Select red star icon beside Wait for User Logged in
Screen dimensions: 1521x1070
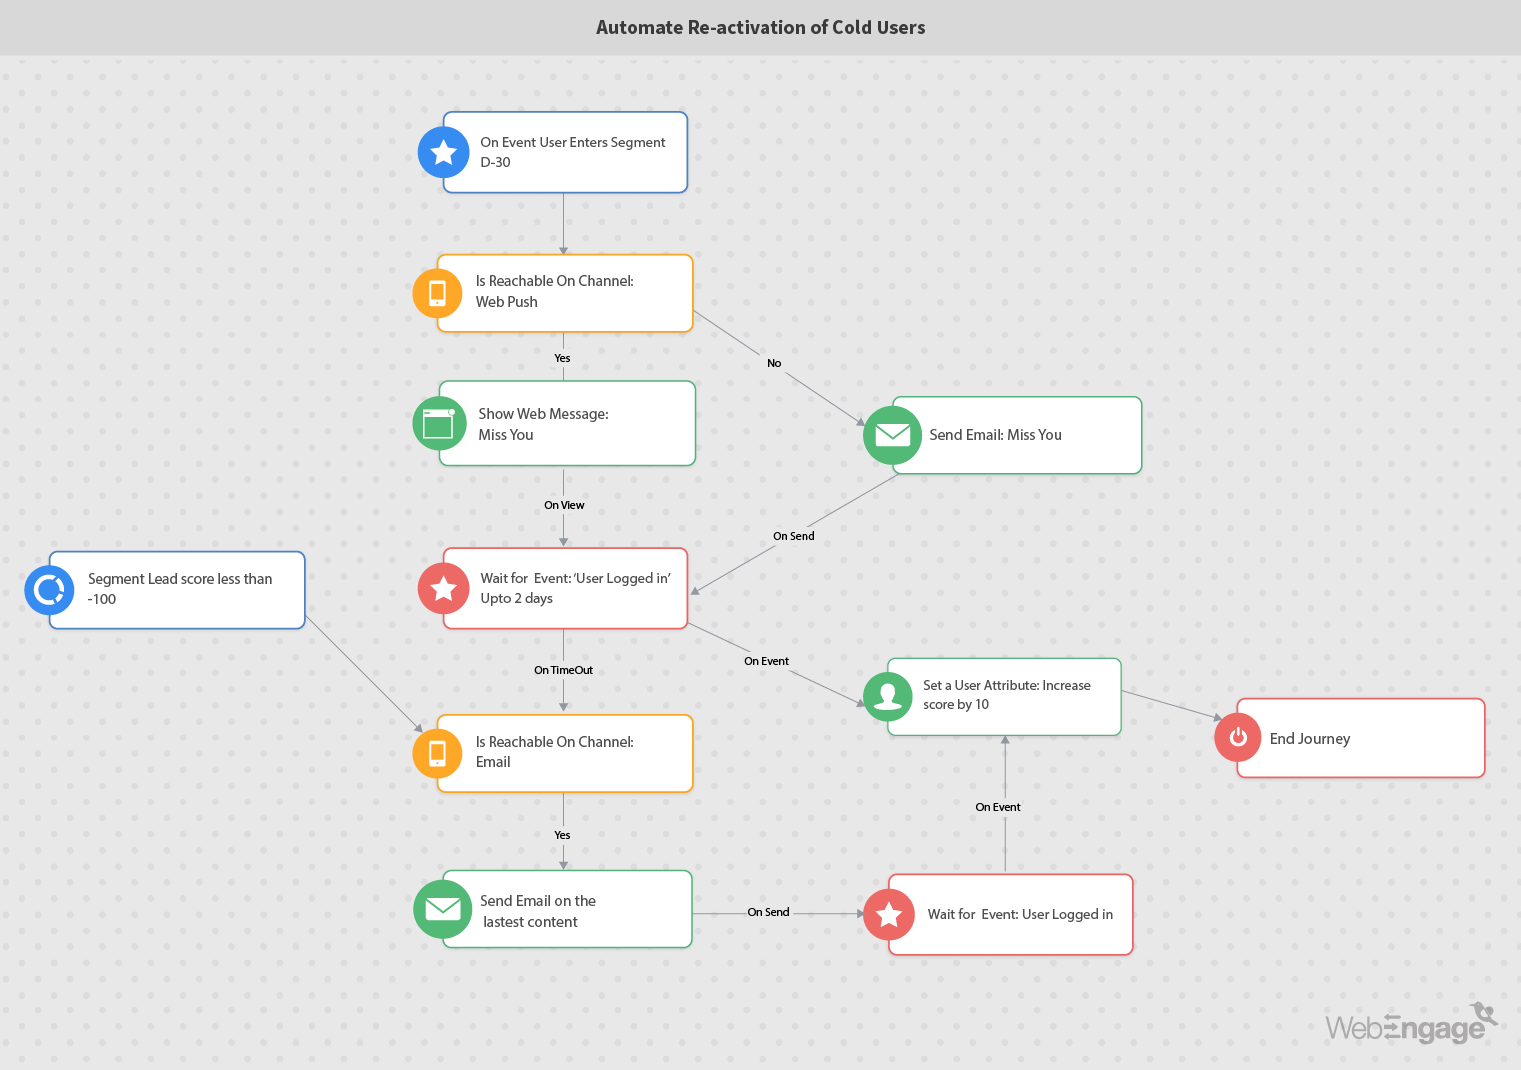point(888,914)
